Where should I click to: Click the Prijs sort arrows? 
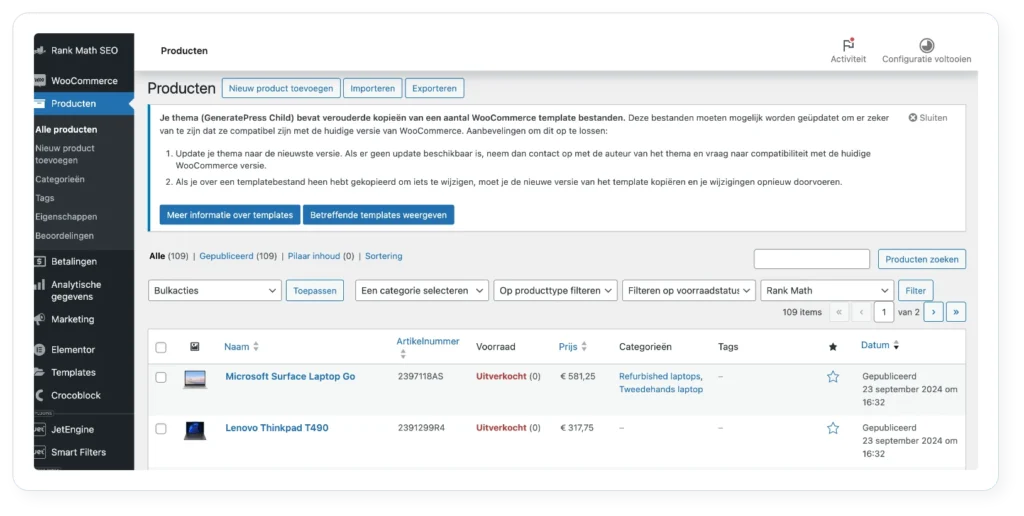584,347
